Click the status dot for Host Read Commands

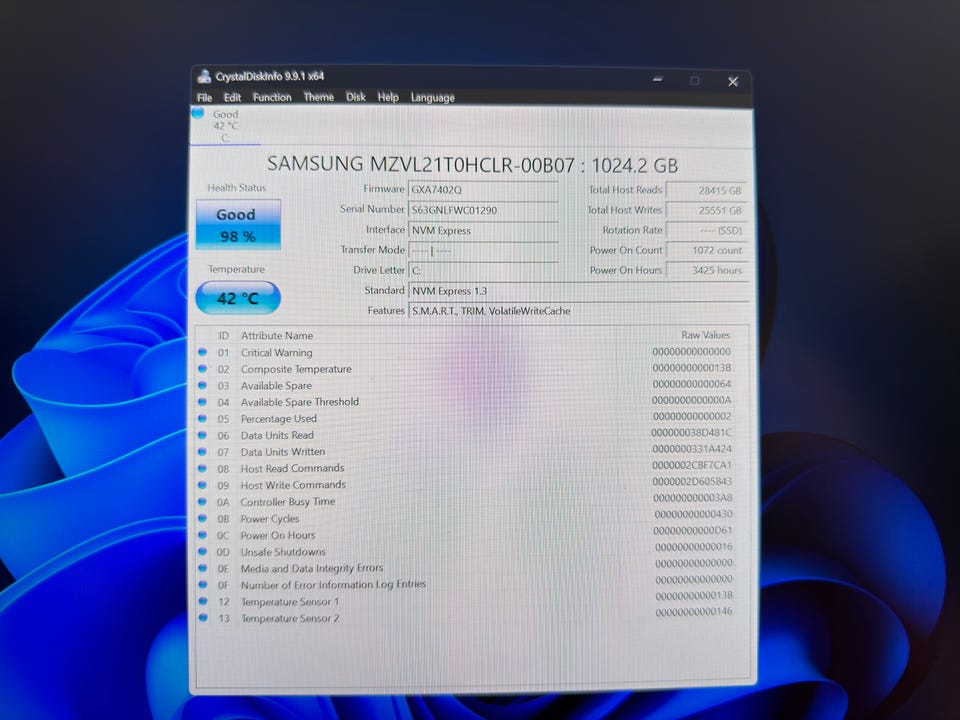click(203, 468)
